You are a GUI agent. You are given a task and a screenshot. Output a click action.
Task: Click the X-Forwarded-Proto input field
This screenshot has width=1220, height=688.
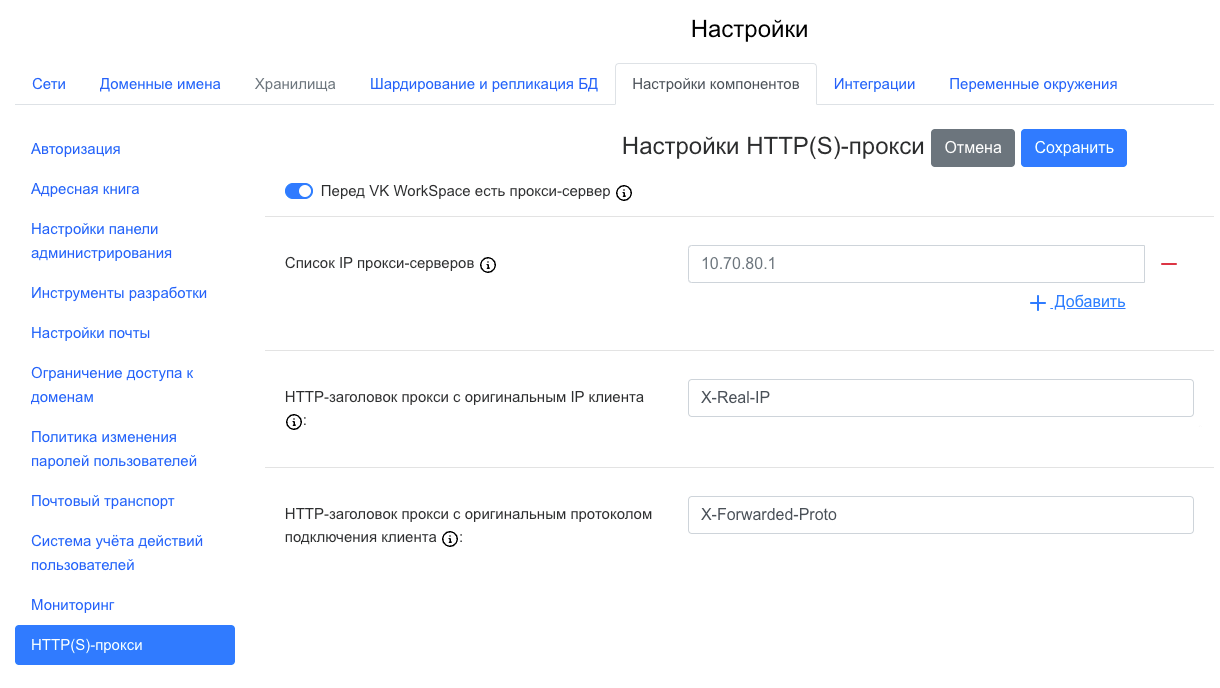(x=940, y=515)
